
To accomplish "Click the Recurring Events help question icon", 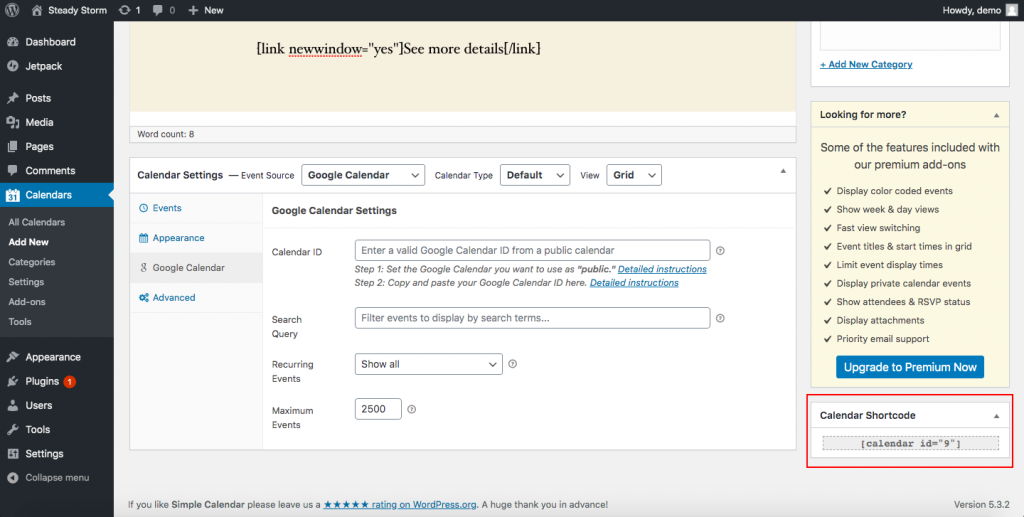I will pos(513,364).
